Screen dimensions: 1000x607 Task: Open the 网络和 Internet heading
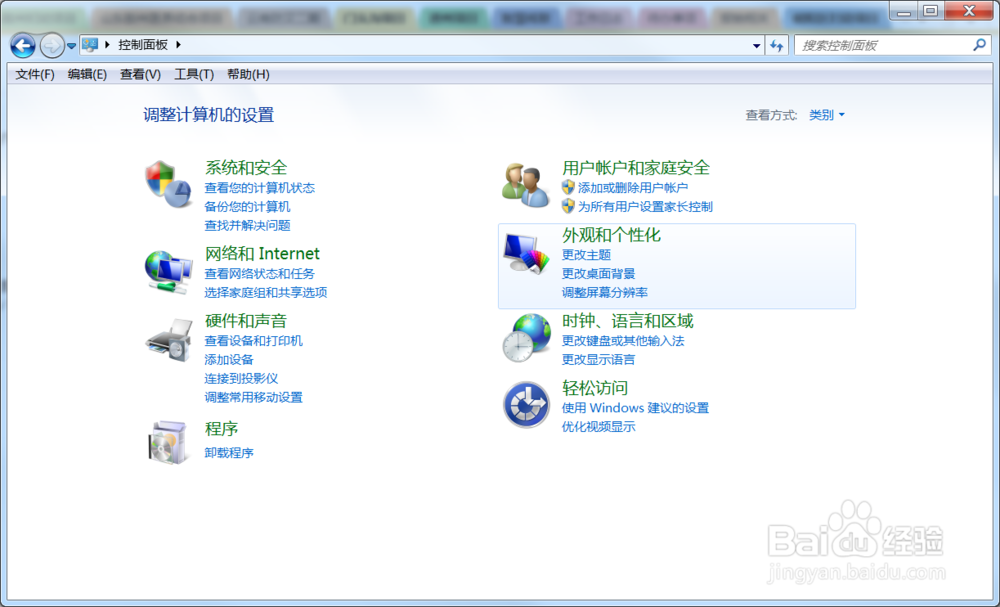coord(262,254)
